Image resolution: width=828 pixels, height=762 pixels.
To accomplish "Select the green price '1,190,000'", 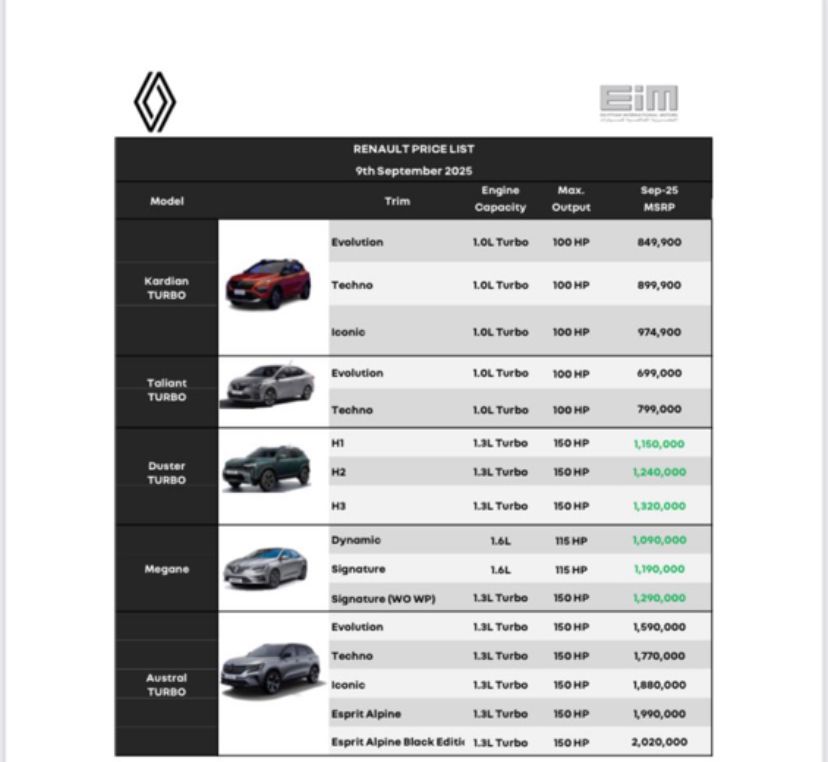I will (x=659, y=569).
